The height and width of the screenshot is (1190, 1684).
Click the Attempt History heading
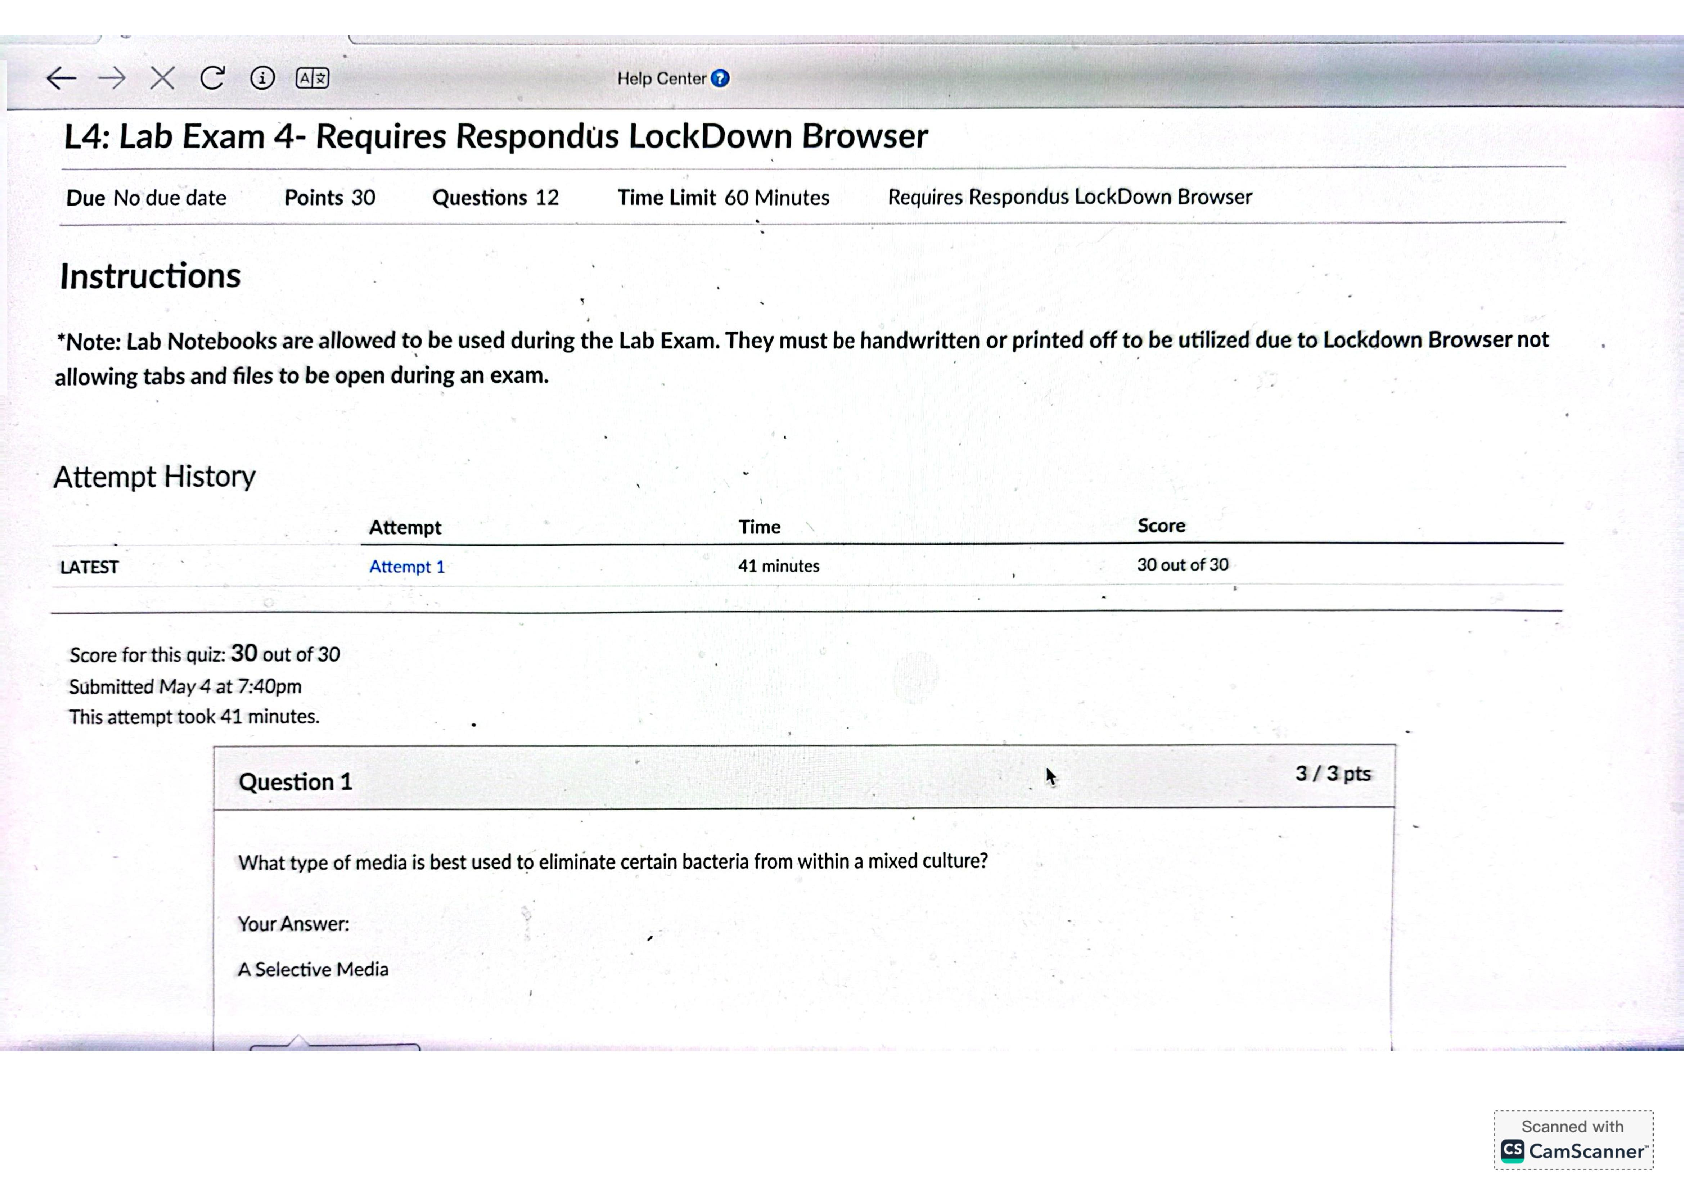(154, 477)
